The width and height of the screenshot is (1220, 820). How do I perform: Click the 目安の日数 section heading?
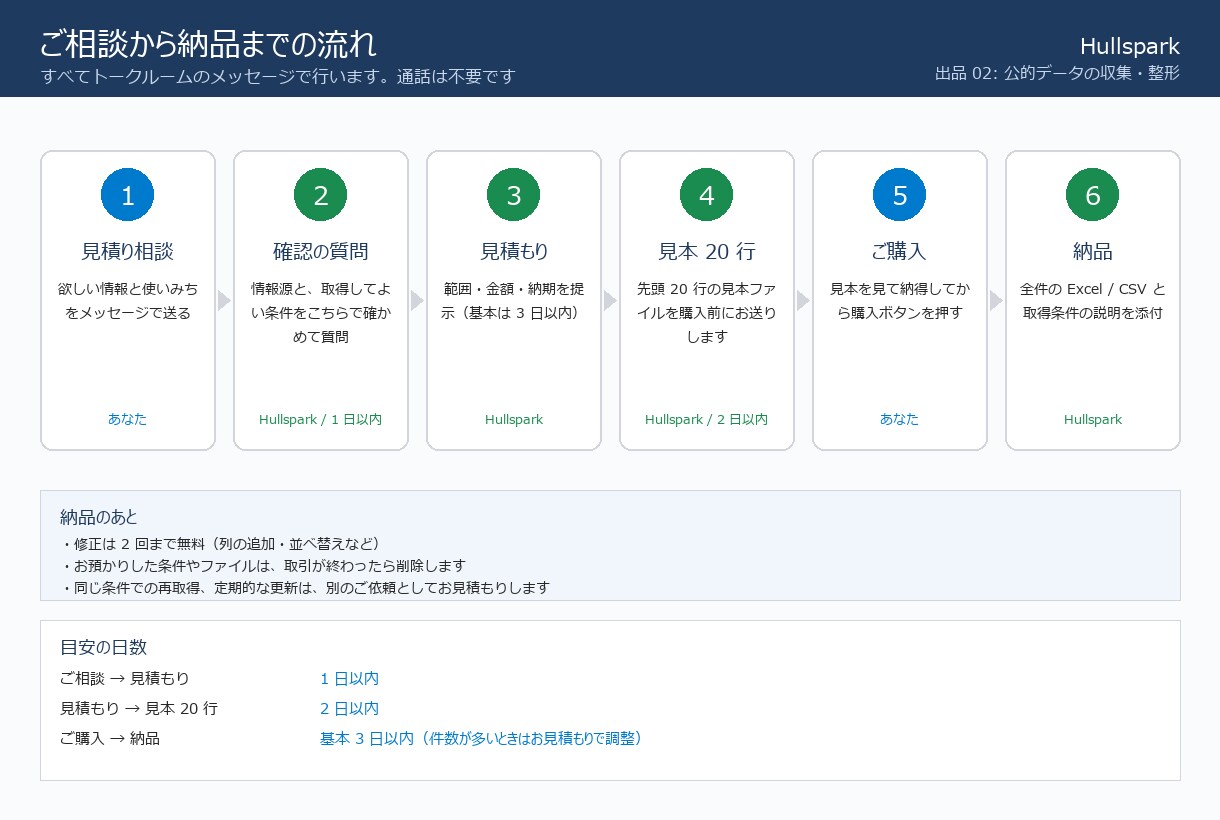pyautogui.click(x=104, y=647)
